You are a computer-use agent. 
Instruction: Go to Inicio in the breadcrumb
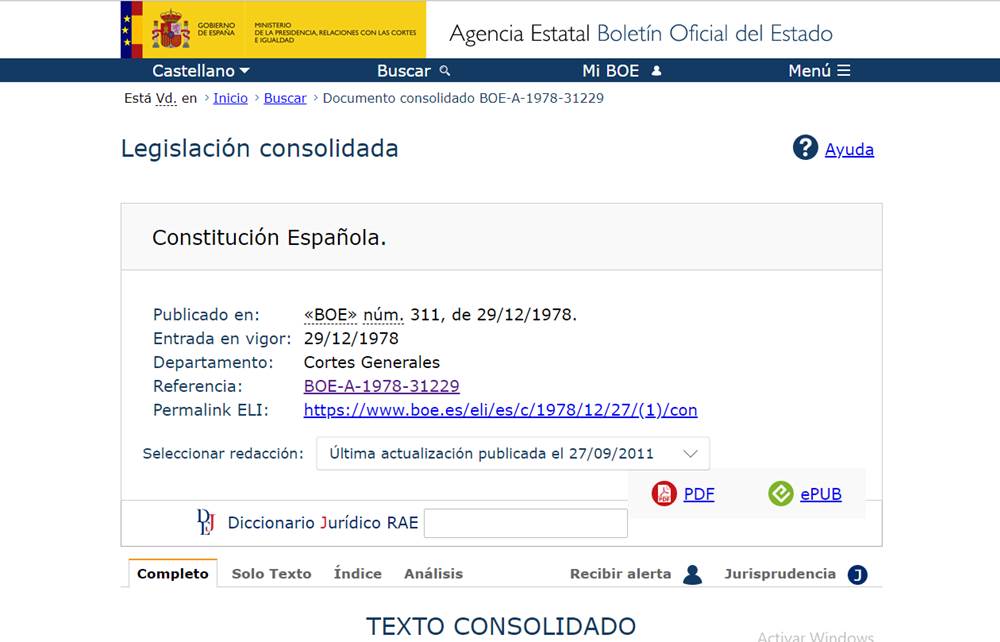[x=230, y=98]
